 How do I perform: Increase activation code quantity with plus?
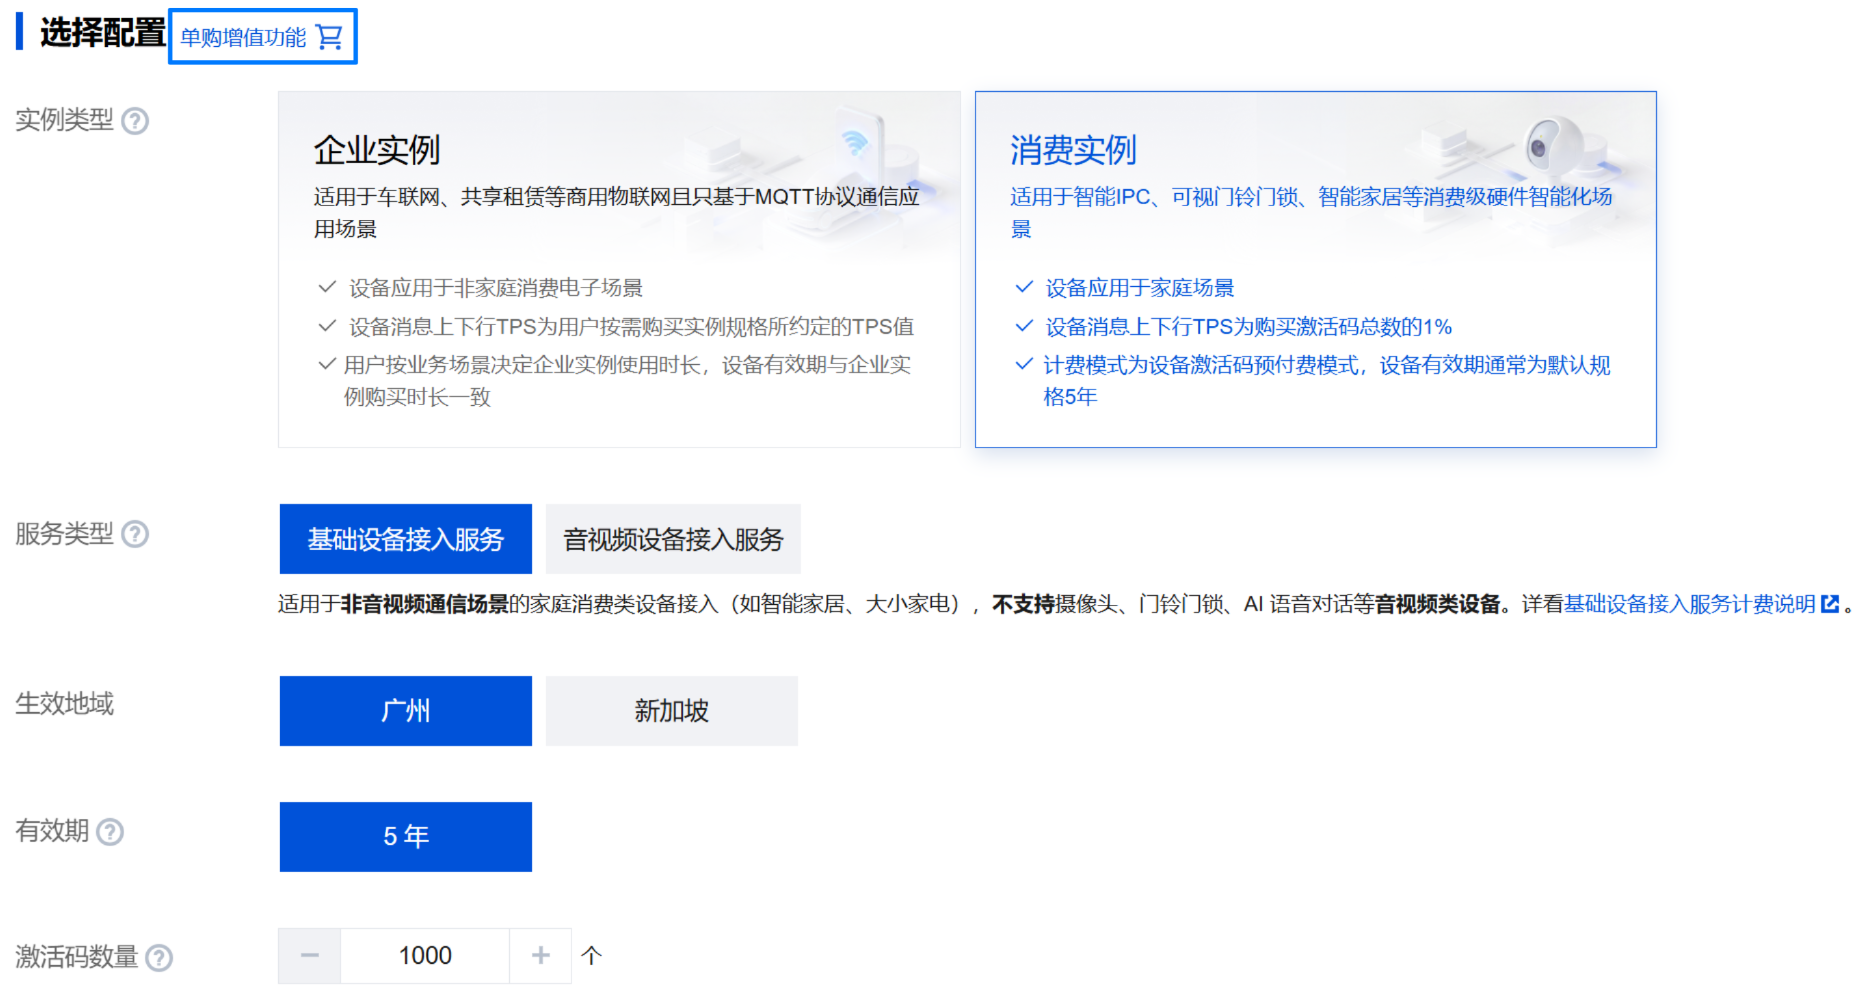coord(541,956)
